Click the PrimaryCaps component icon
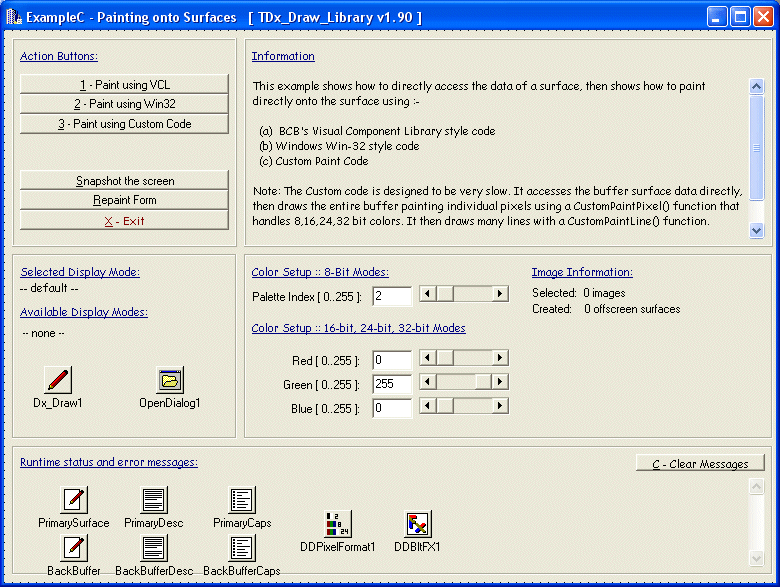 pos(242,500)
